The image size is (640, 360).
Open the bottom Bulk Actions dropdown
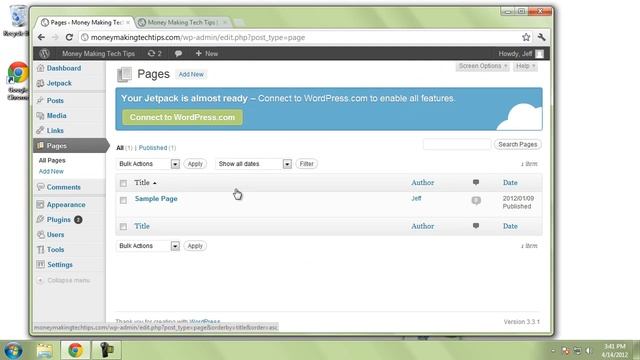click(x=148, y=246)
